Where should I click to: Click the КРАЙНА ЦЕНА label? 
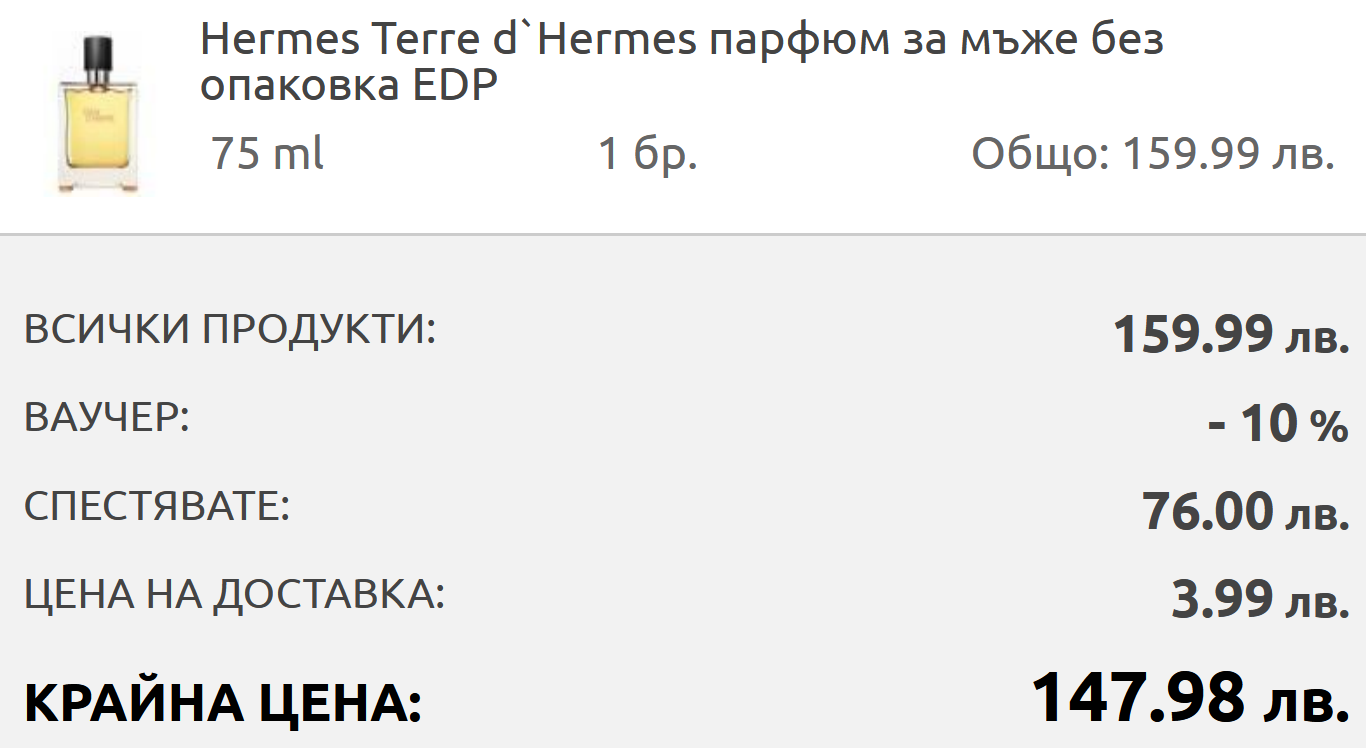click(x=222, y=703)
